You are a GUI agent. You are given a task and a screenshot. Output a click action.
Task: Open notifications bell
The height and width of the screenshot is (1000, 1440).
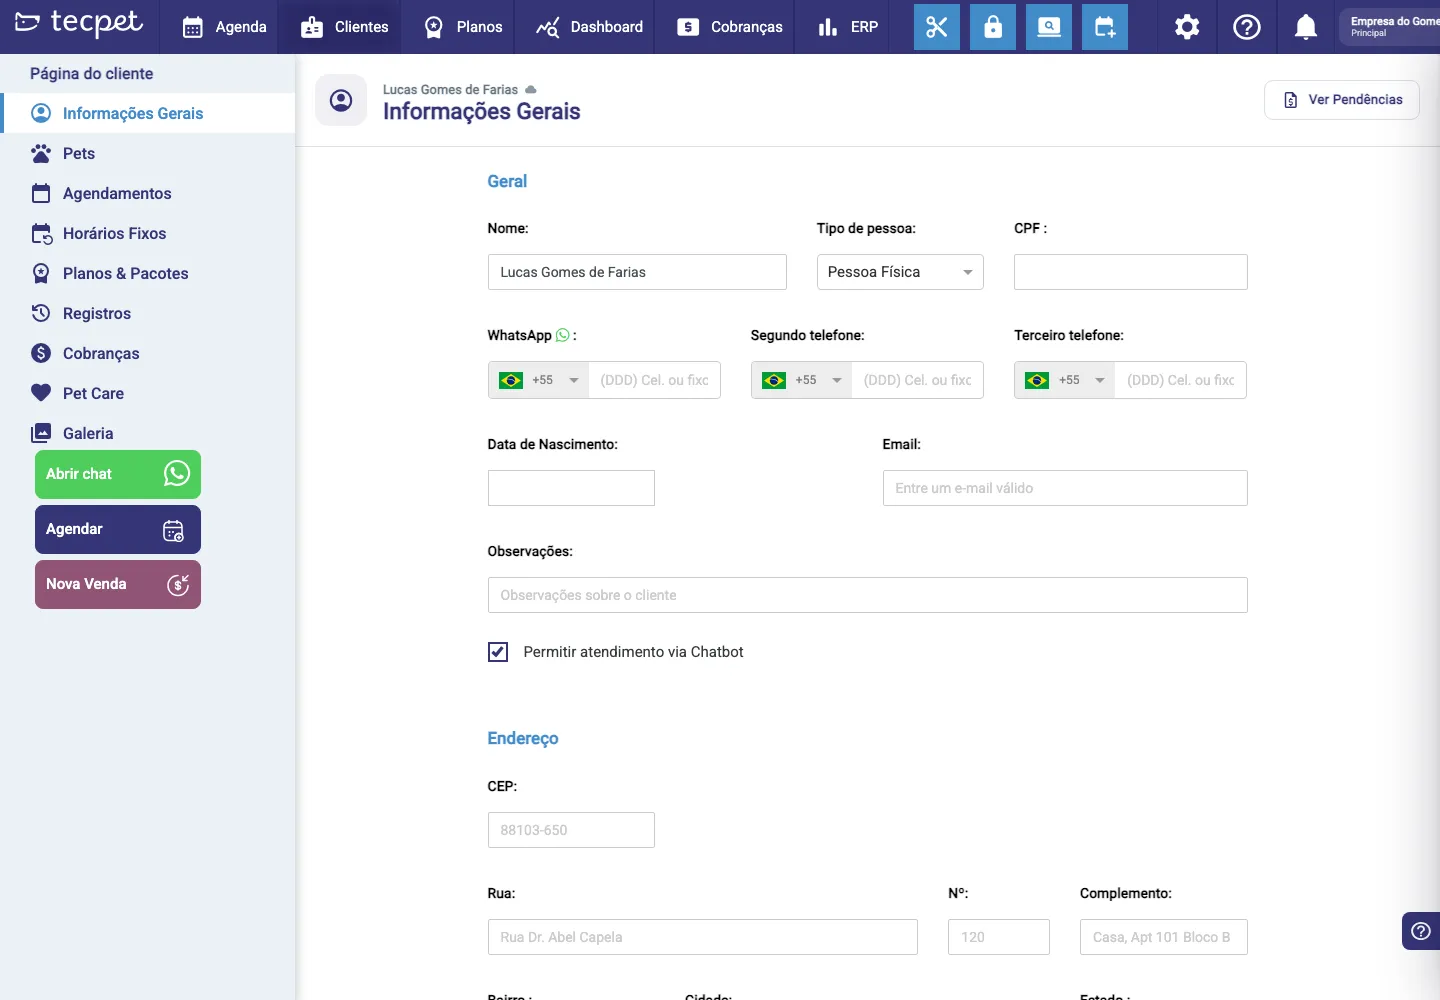pyautogui.click(x=1306, y=27)
